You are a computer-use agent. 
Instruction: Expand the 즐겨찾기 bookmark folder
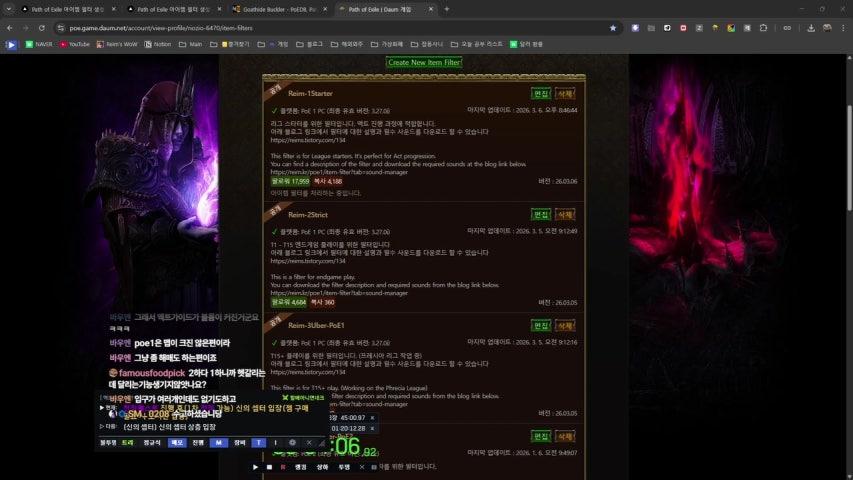230,44
